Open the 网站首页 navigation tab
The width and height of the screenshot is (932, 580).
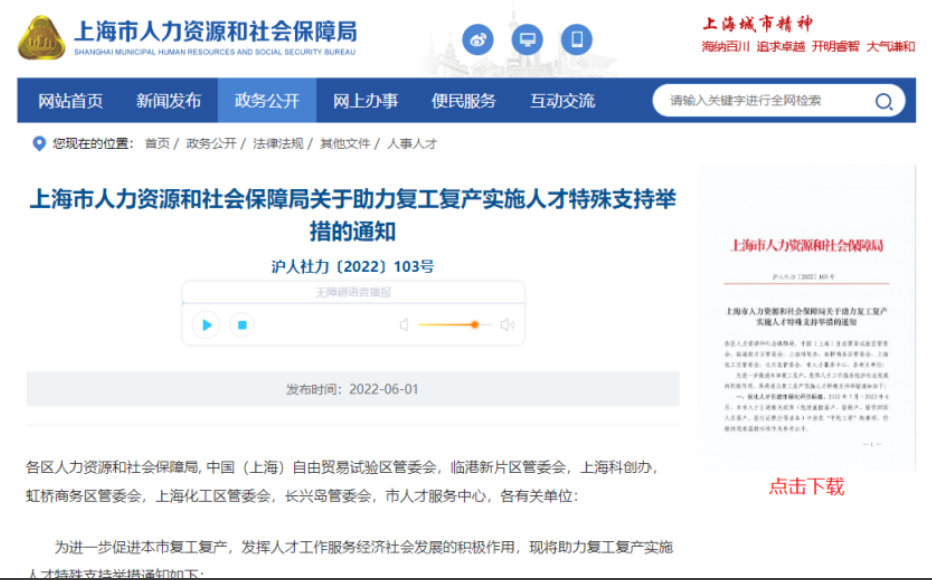click(x=70, y=101)
